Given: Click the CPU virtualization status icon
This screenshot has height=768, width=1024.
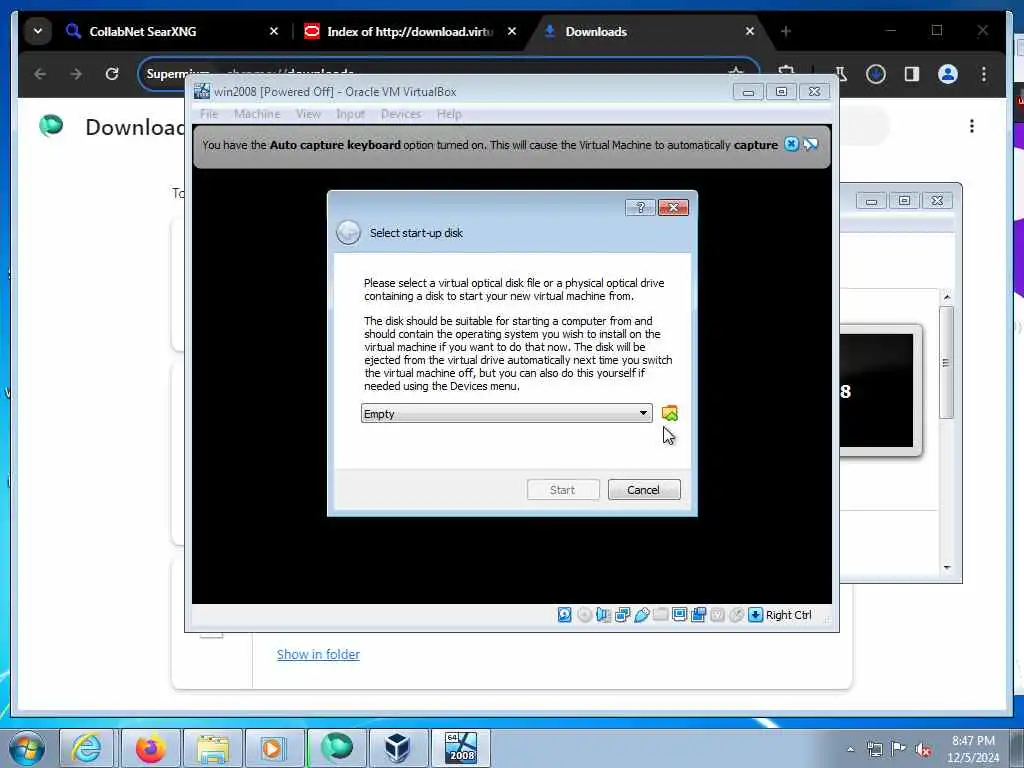Looking at the screenshot, I should point(717,615).
